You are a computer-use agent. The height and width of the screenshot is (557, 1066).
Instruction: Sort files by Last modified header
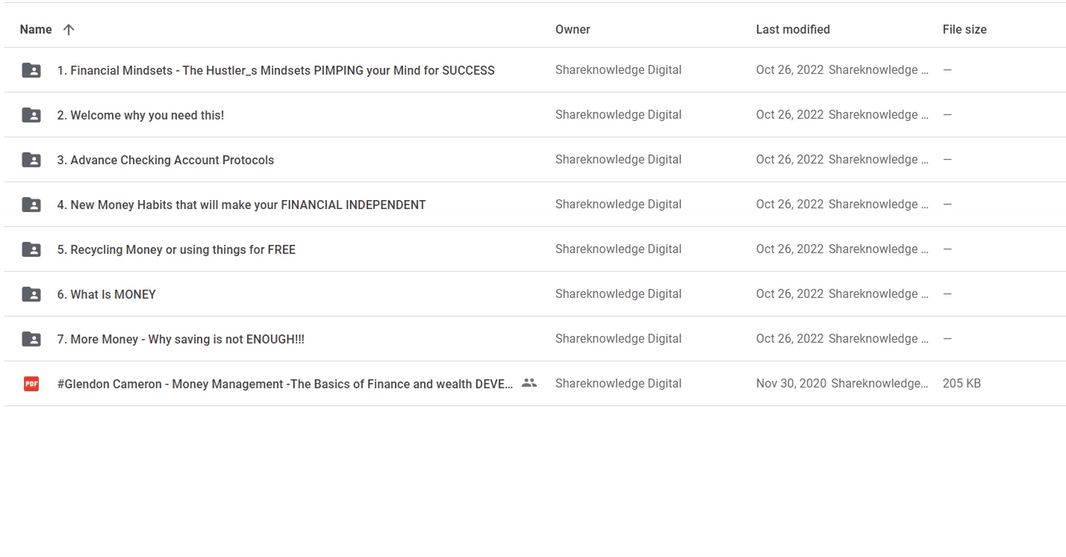[x=793, y=30]
